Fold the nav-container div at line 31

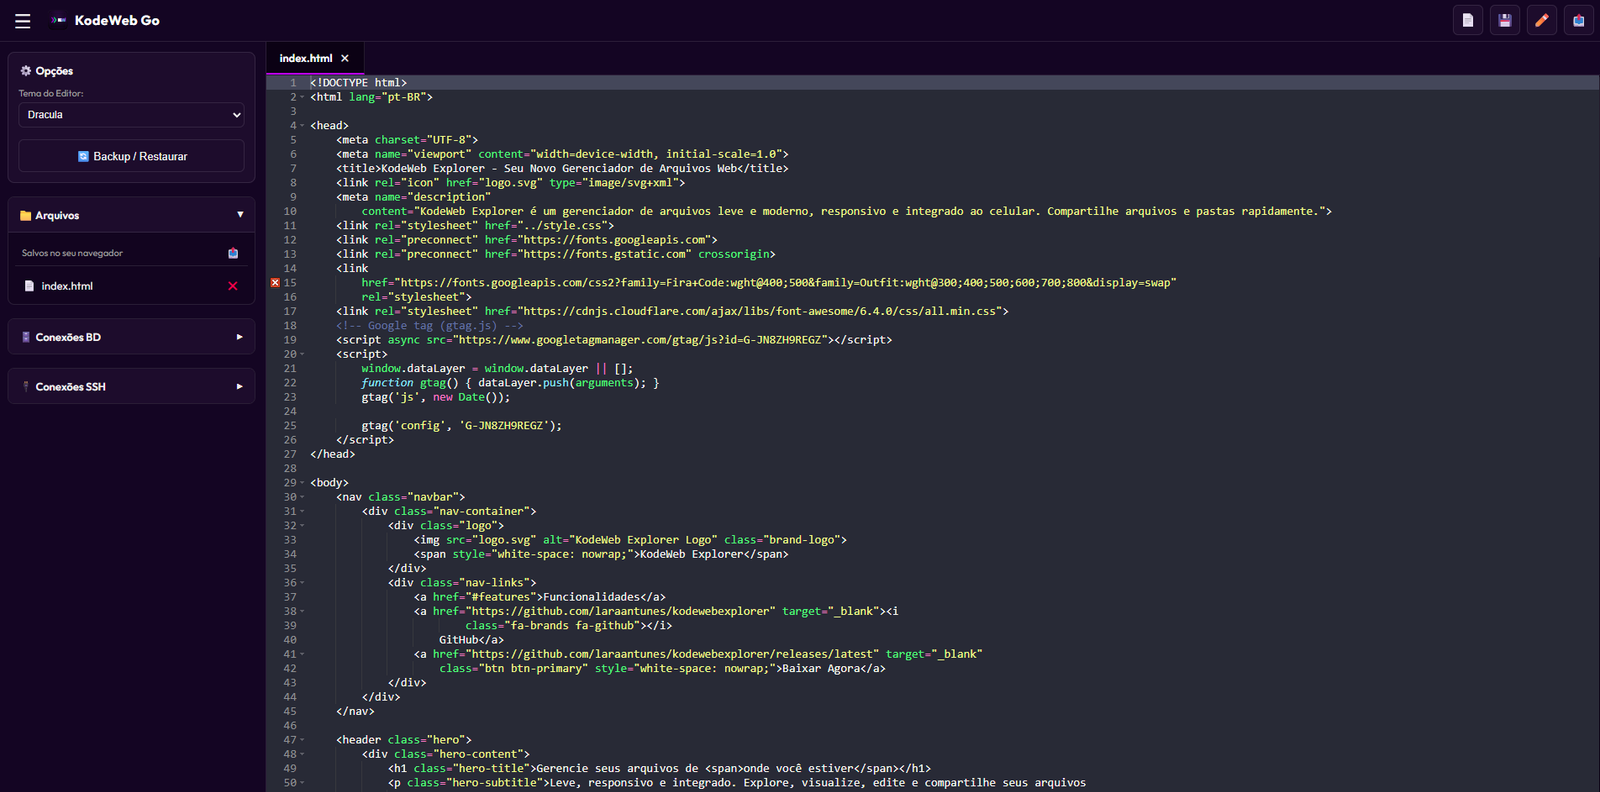click(x=302, y=511)
